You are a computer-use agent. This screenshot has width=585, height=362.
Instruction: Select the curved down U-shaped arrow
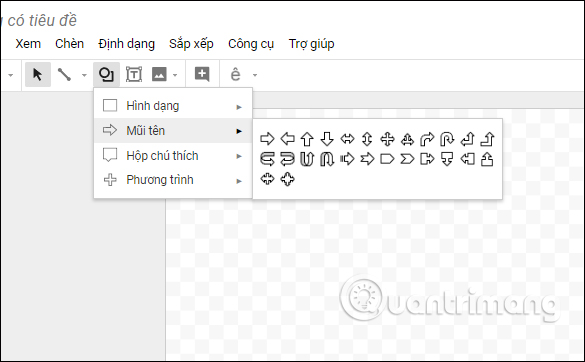point(327,159)
